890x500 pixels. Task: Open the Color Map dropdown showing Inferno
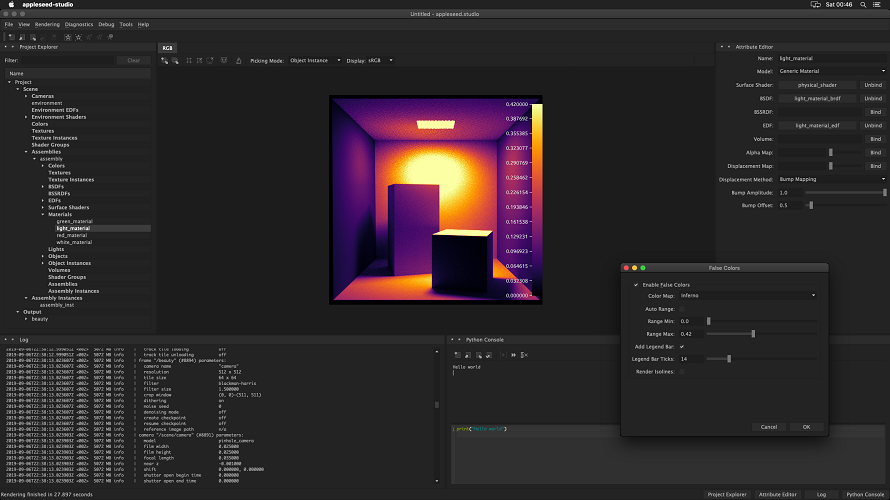click(x=747, y=296)
